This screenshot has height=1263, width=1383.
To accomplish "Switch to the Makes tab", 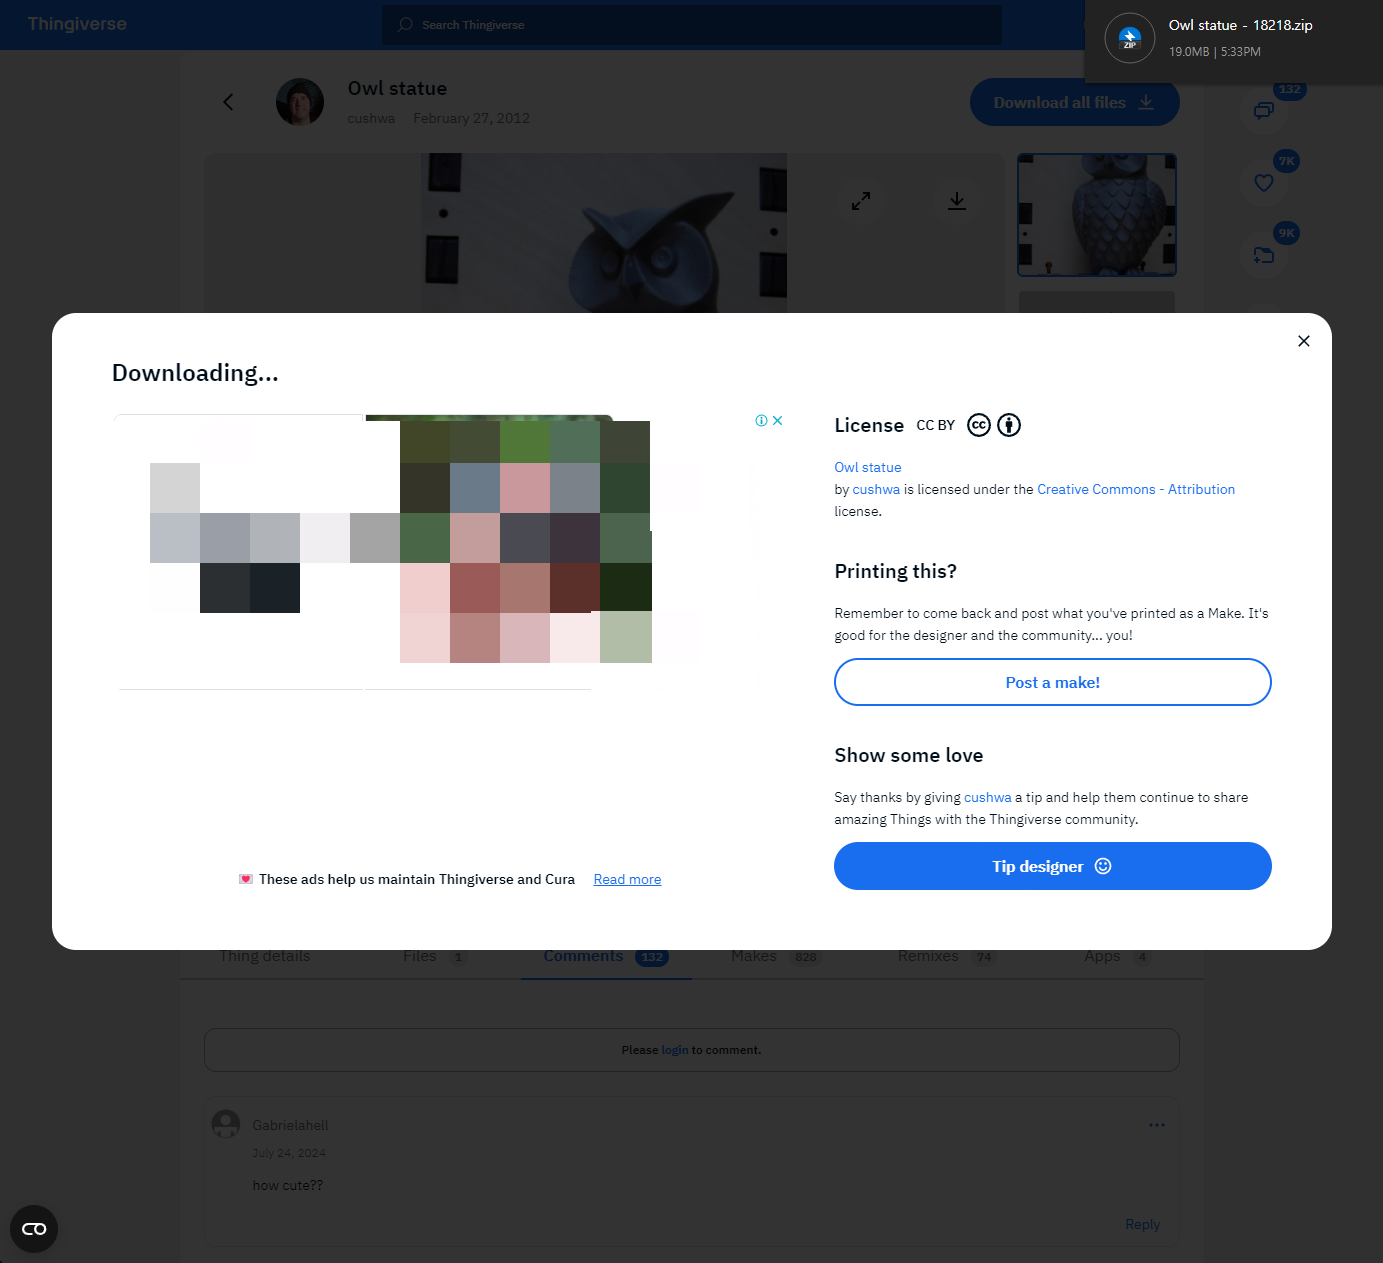I will tap(776, 957).
